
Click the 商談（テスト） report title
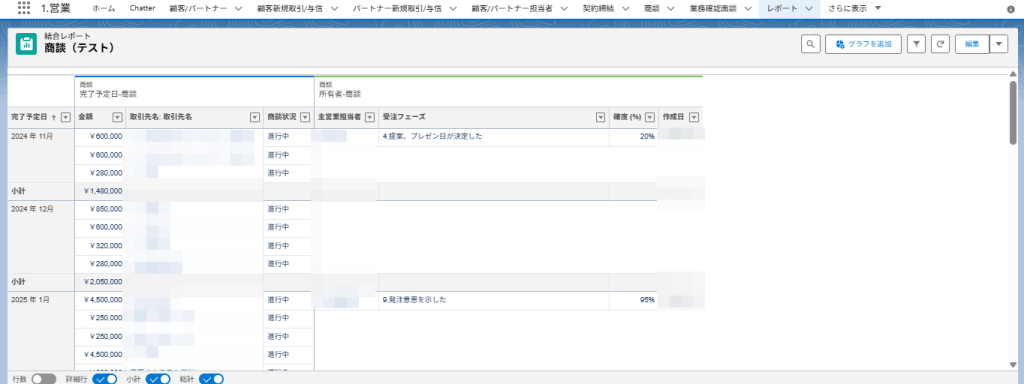pos(80,48)
